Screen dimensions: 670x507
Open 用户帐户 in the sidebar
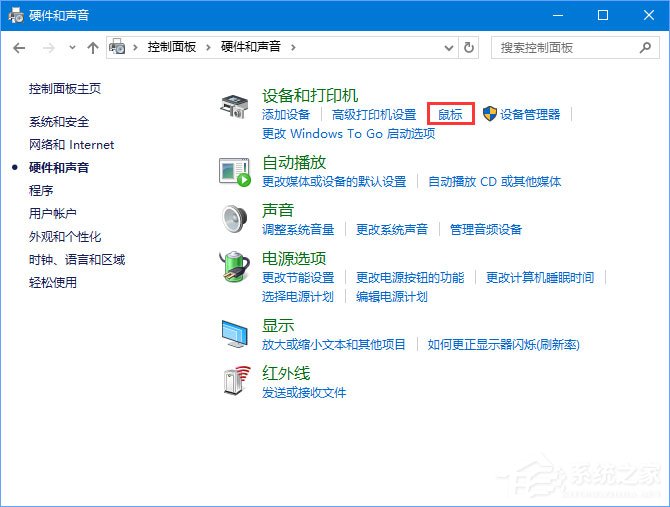pyautogui.click(x=53, y=213)
